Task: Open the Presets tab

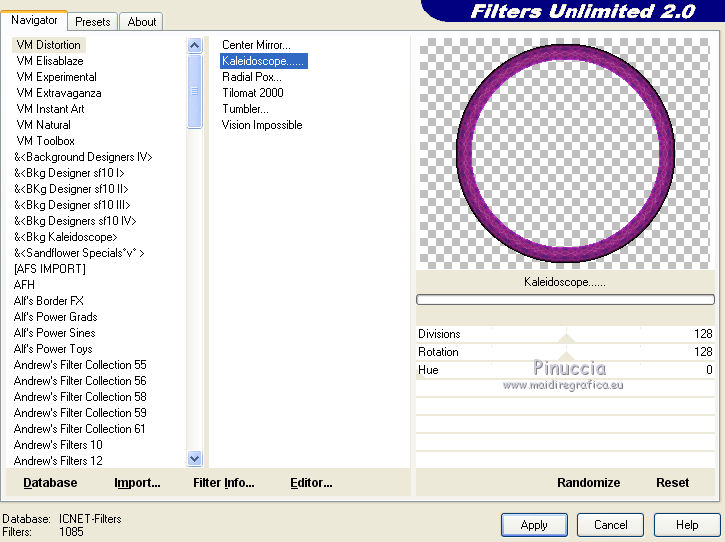Action: (x=92, y=22)
